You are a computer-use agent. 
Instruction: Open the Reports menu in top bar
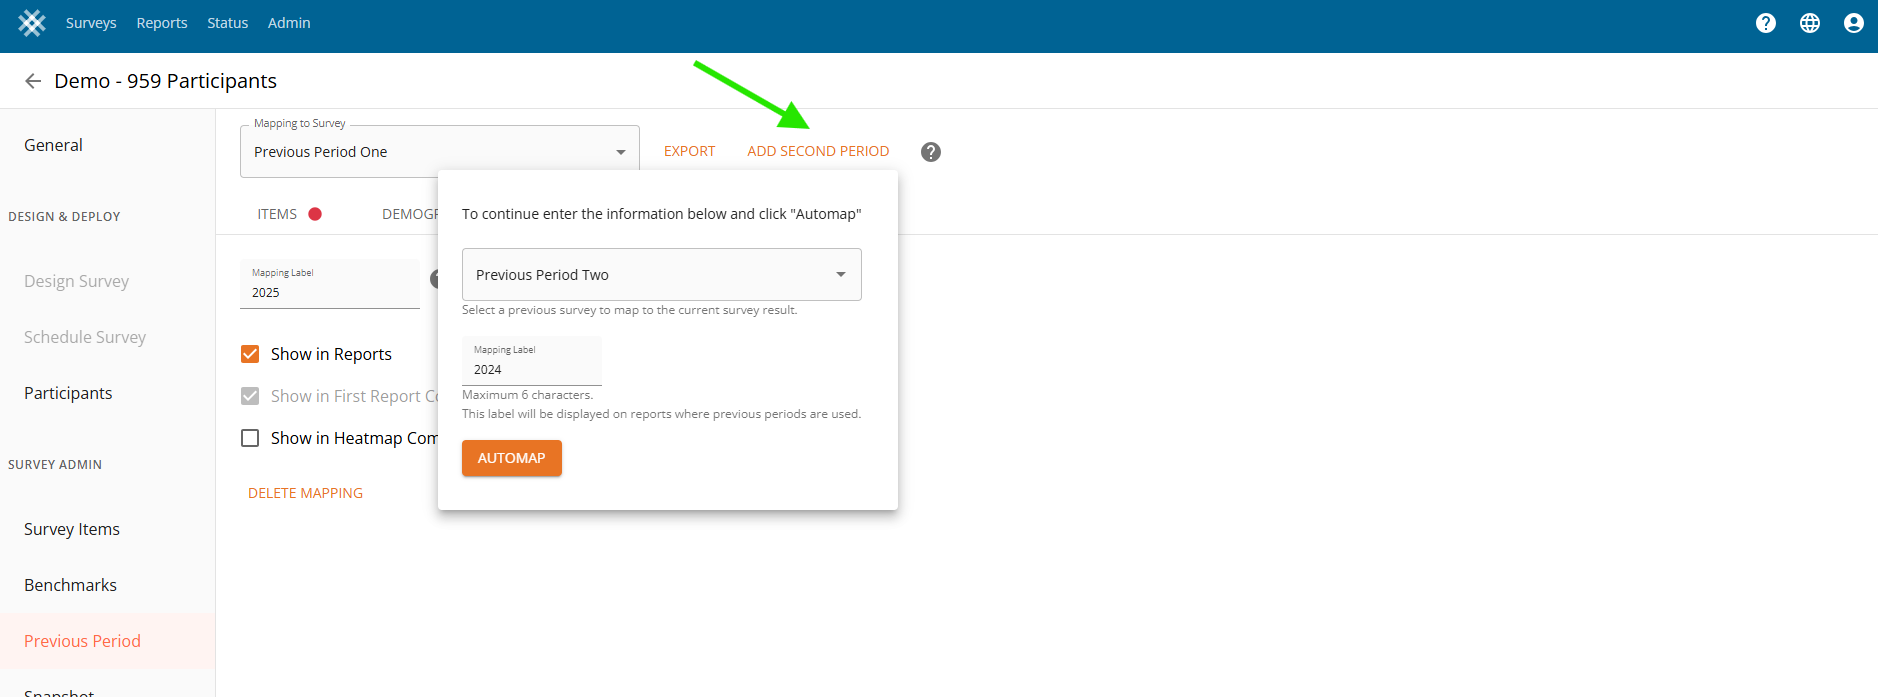162,23
